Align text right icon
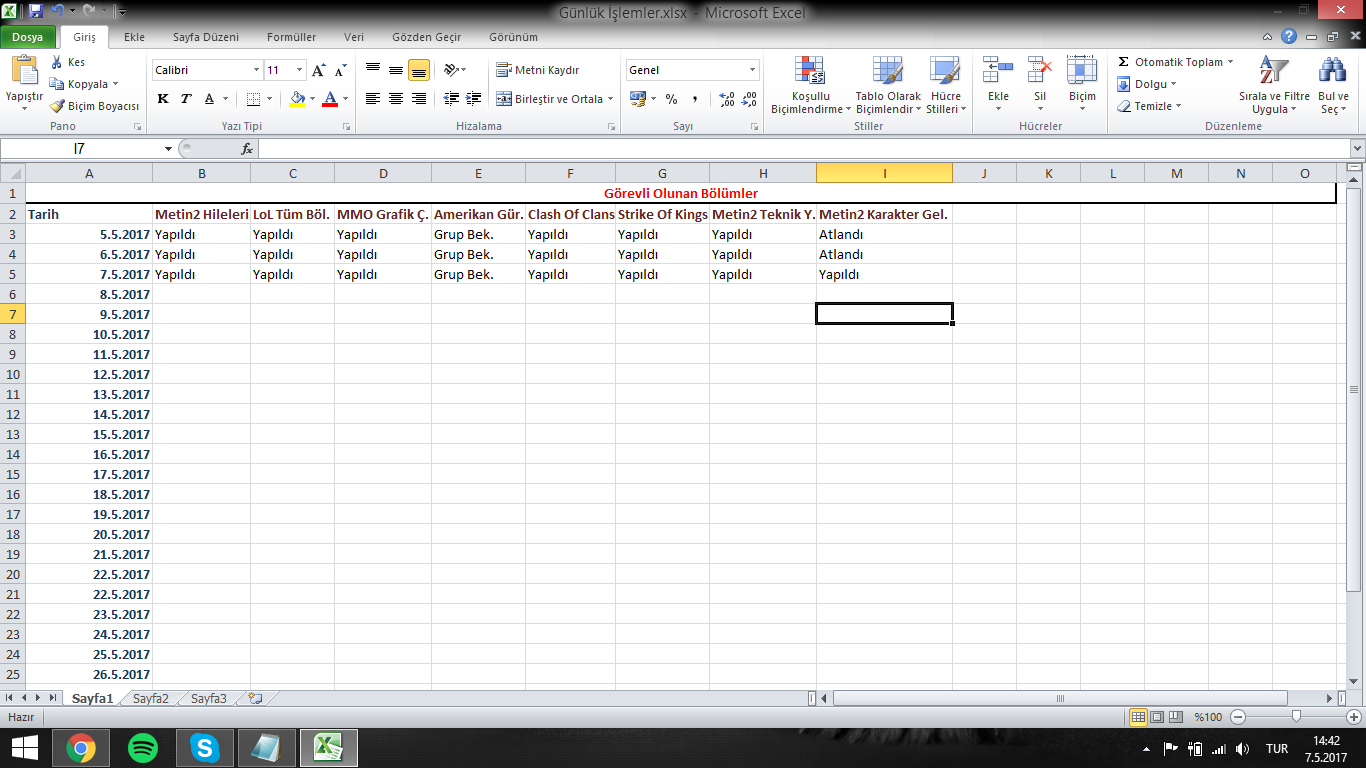1366x768 pixels. pyautogui.click(x=419, y=99)
